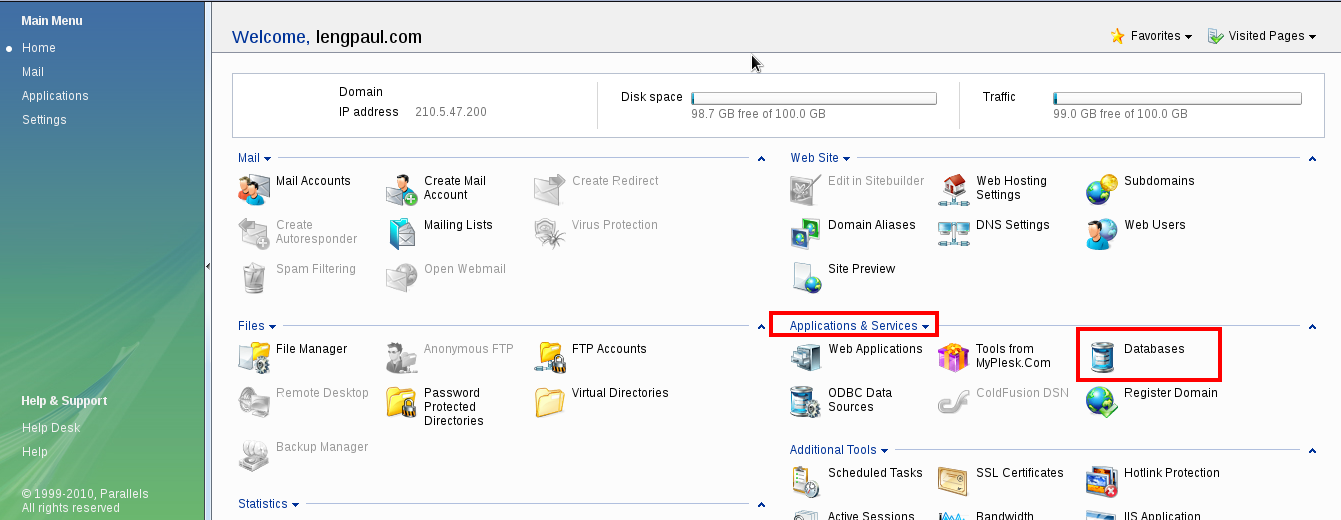Open the Databases icon
The height and width of the screenshot is (520, 1341).
[x=1102, y=356]
